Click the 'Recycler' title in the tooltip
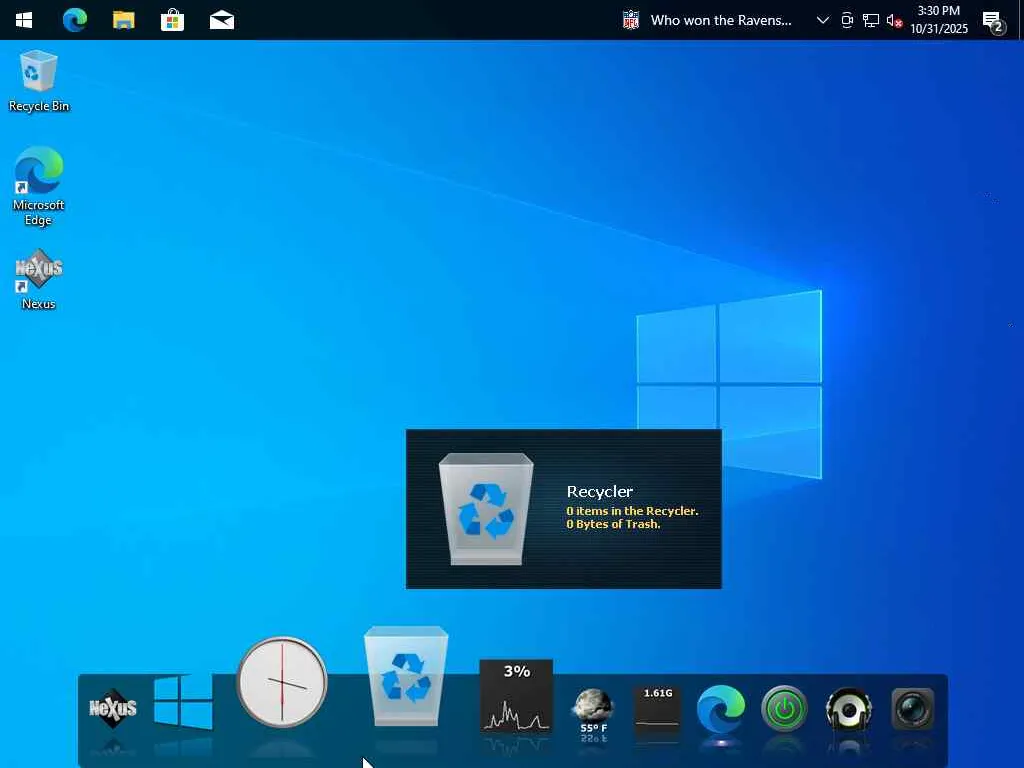This screenshot has height=768, width=1024. click(x=600, y=491)
